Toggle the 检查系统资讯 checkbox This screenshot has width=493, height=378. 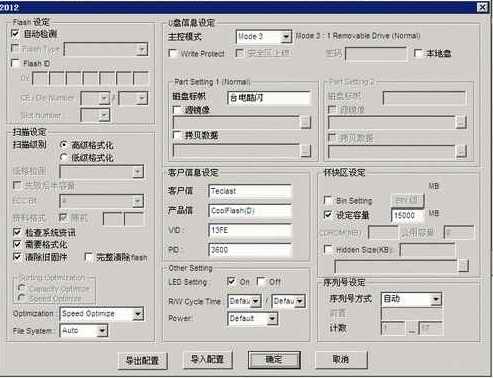[17, 232]
